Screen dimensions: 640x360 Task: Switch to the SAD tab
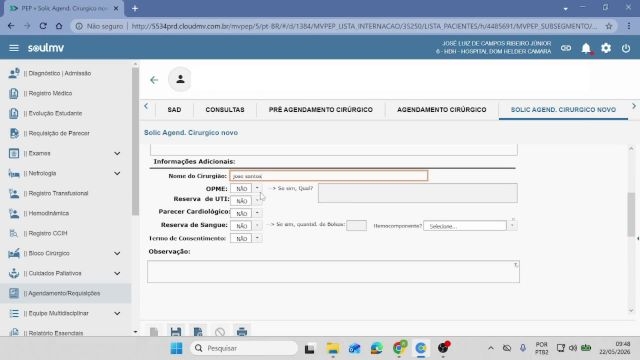(174, 110)
